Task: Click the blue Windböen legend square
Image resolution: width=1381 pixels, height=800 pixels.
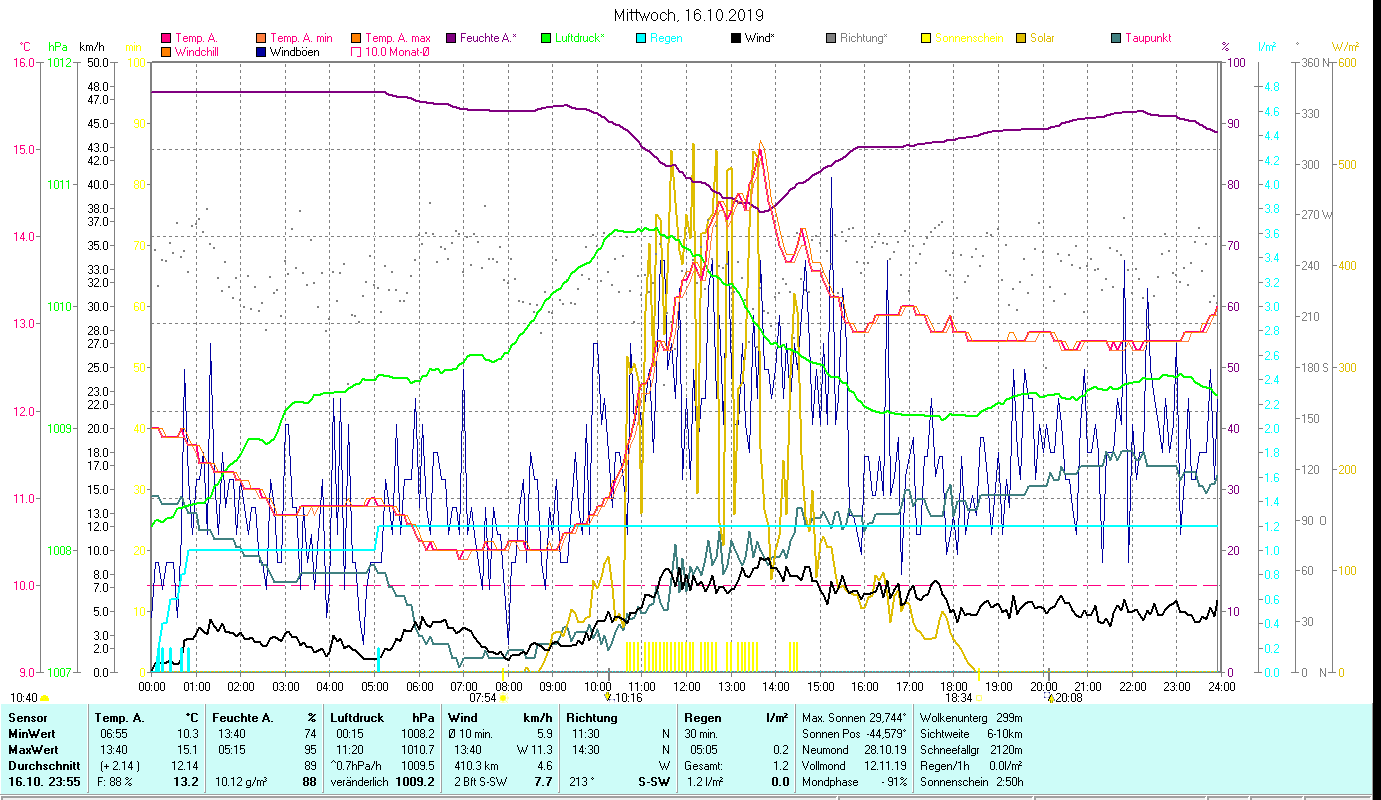Action: pyautogui.click(x=262, y=52)
